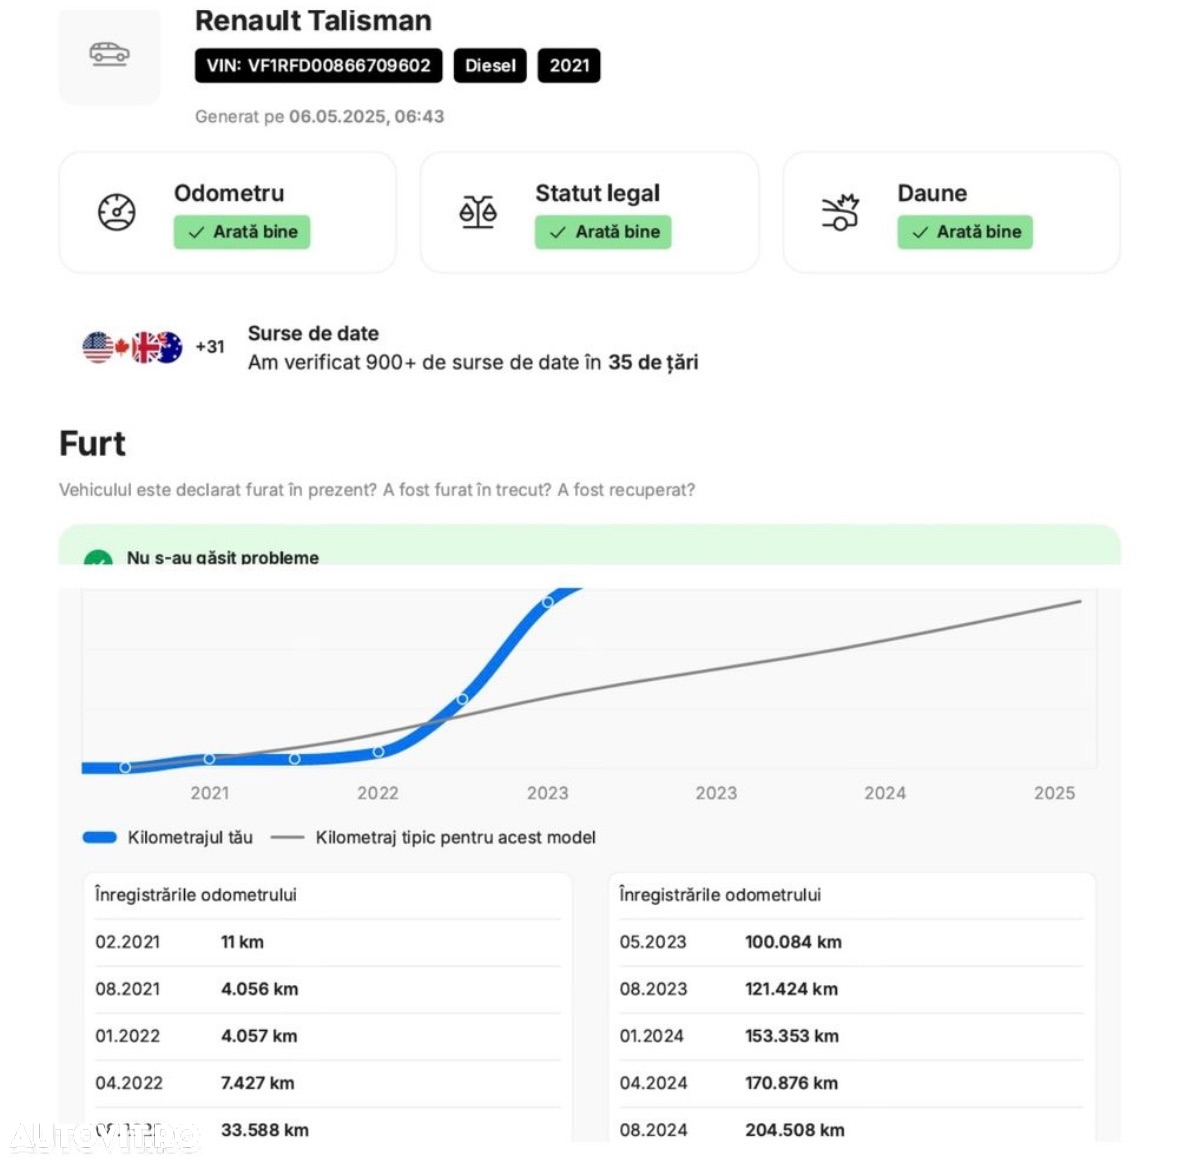This screenshot has height=1158, width=1179.
Task: Click the country flags cluster icon
Action: 132,347
